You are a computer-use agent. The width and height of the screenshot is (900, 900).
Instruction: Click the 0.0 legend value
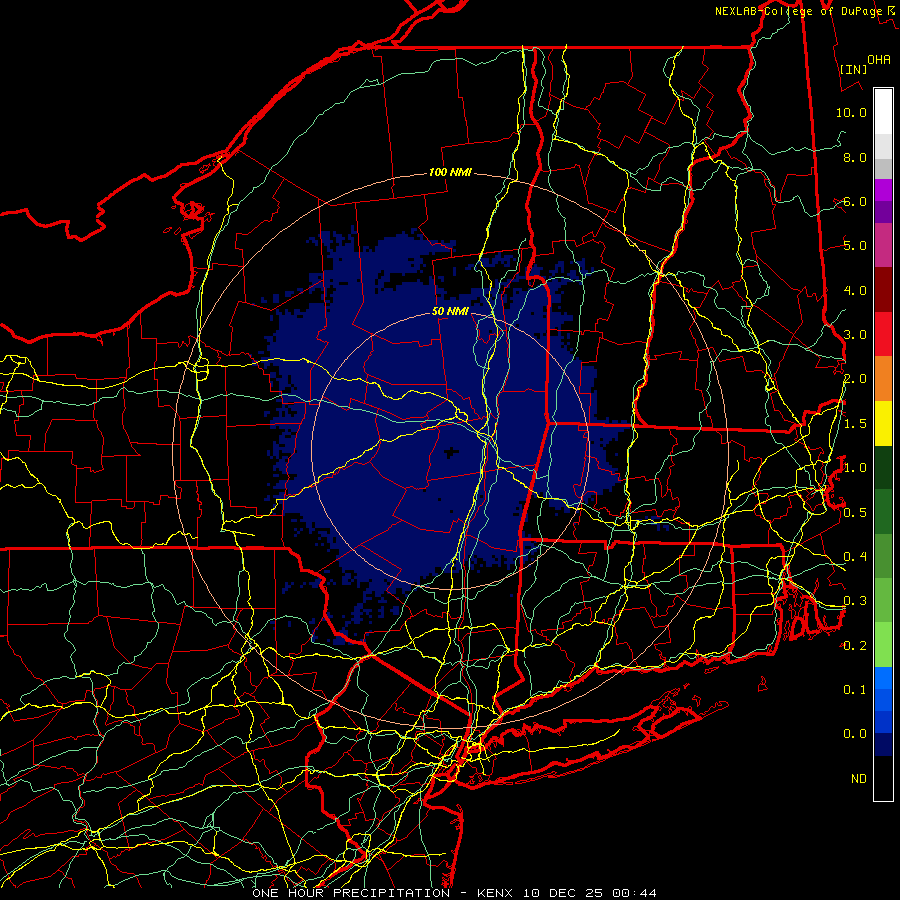[x=855, y=734]
